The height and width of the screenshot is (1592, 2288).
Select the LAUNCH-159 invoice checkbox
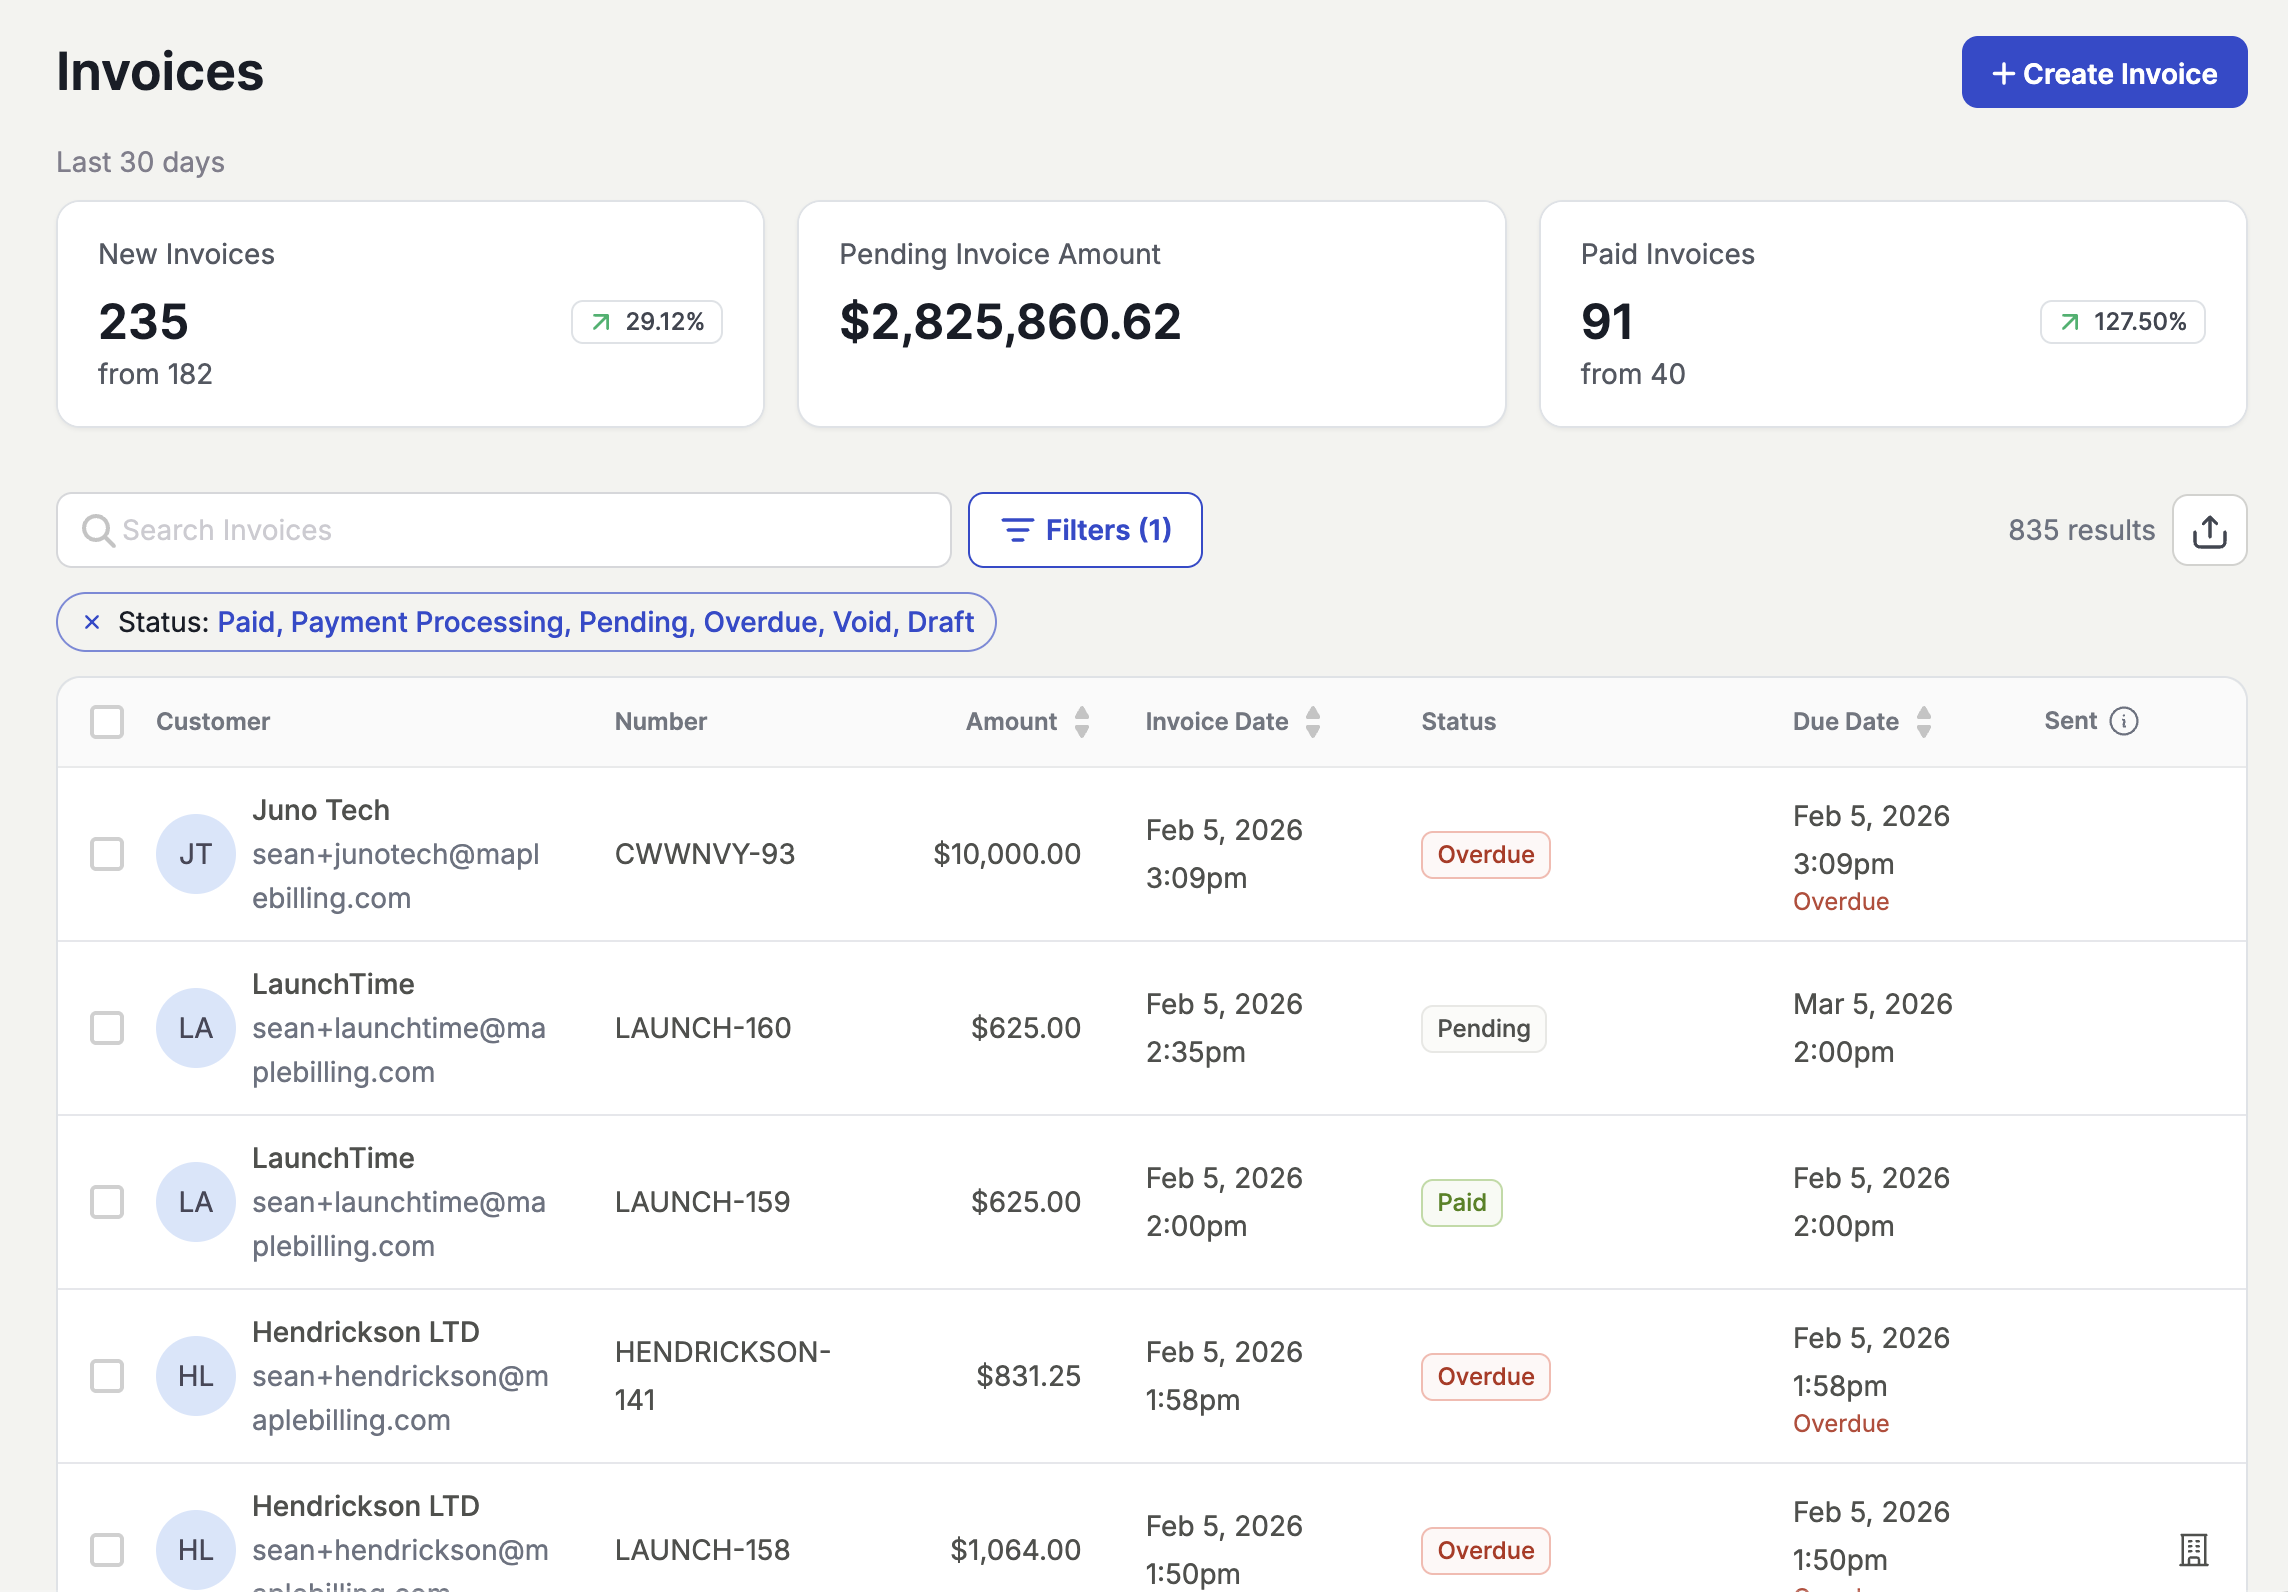pos(107,1202)
